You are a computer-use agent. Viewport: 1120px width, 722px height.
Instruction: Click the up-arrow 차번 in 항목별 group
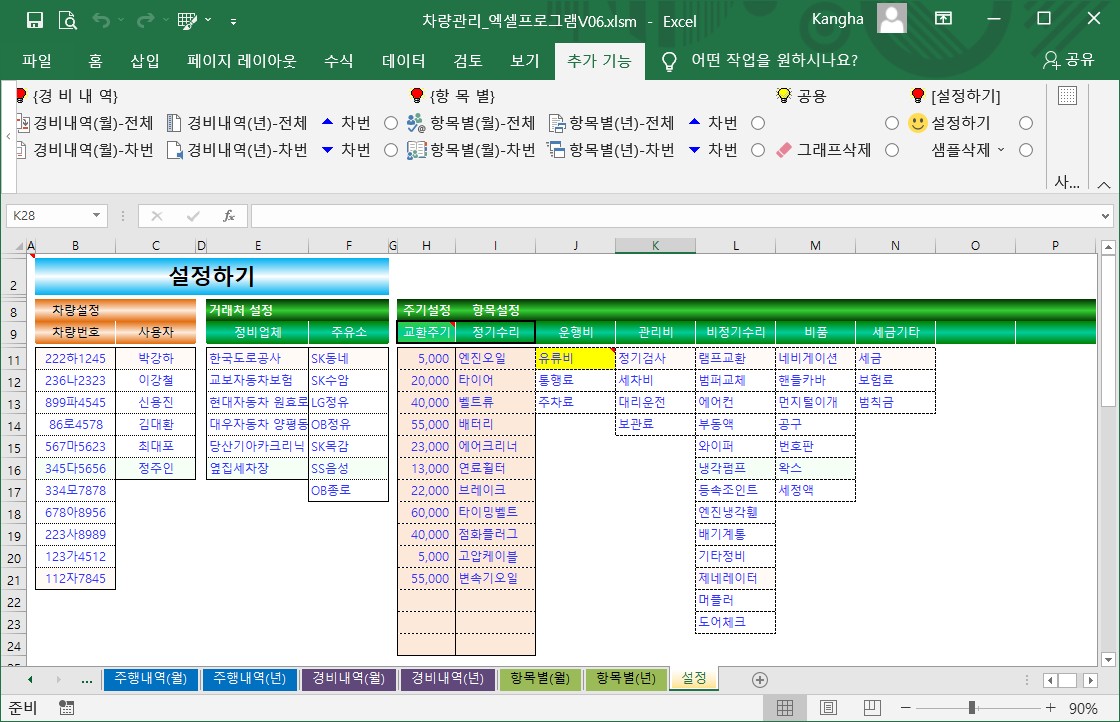click(x=713, y=123)
